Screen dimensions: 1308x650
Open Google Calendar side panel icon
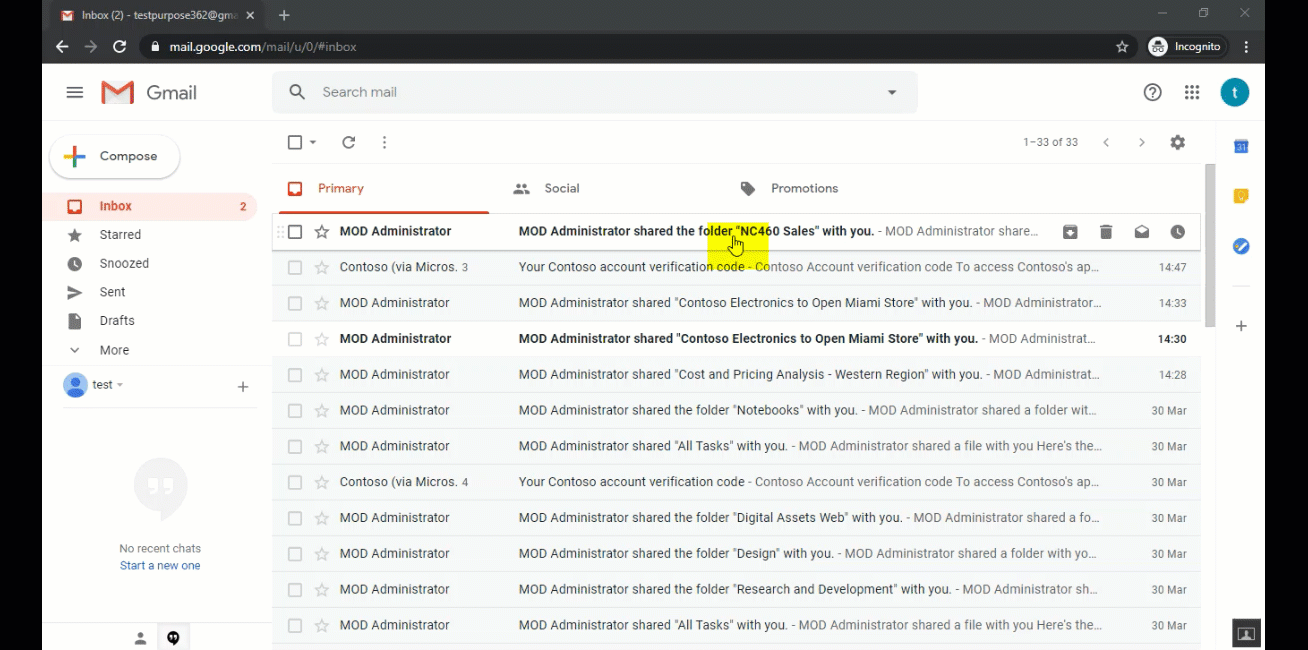click(1241, 147)
